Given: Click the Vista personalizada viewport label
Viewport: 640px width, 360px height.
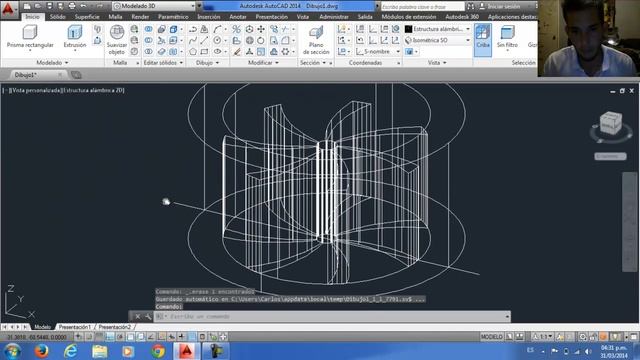Looking at the screenshot, I should point(37,90).
